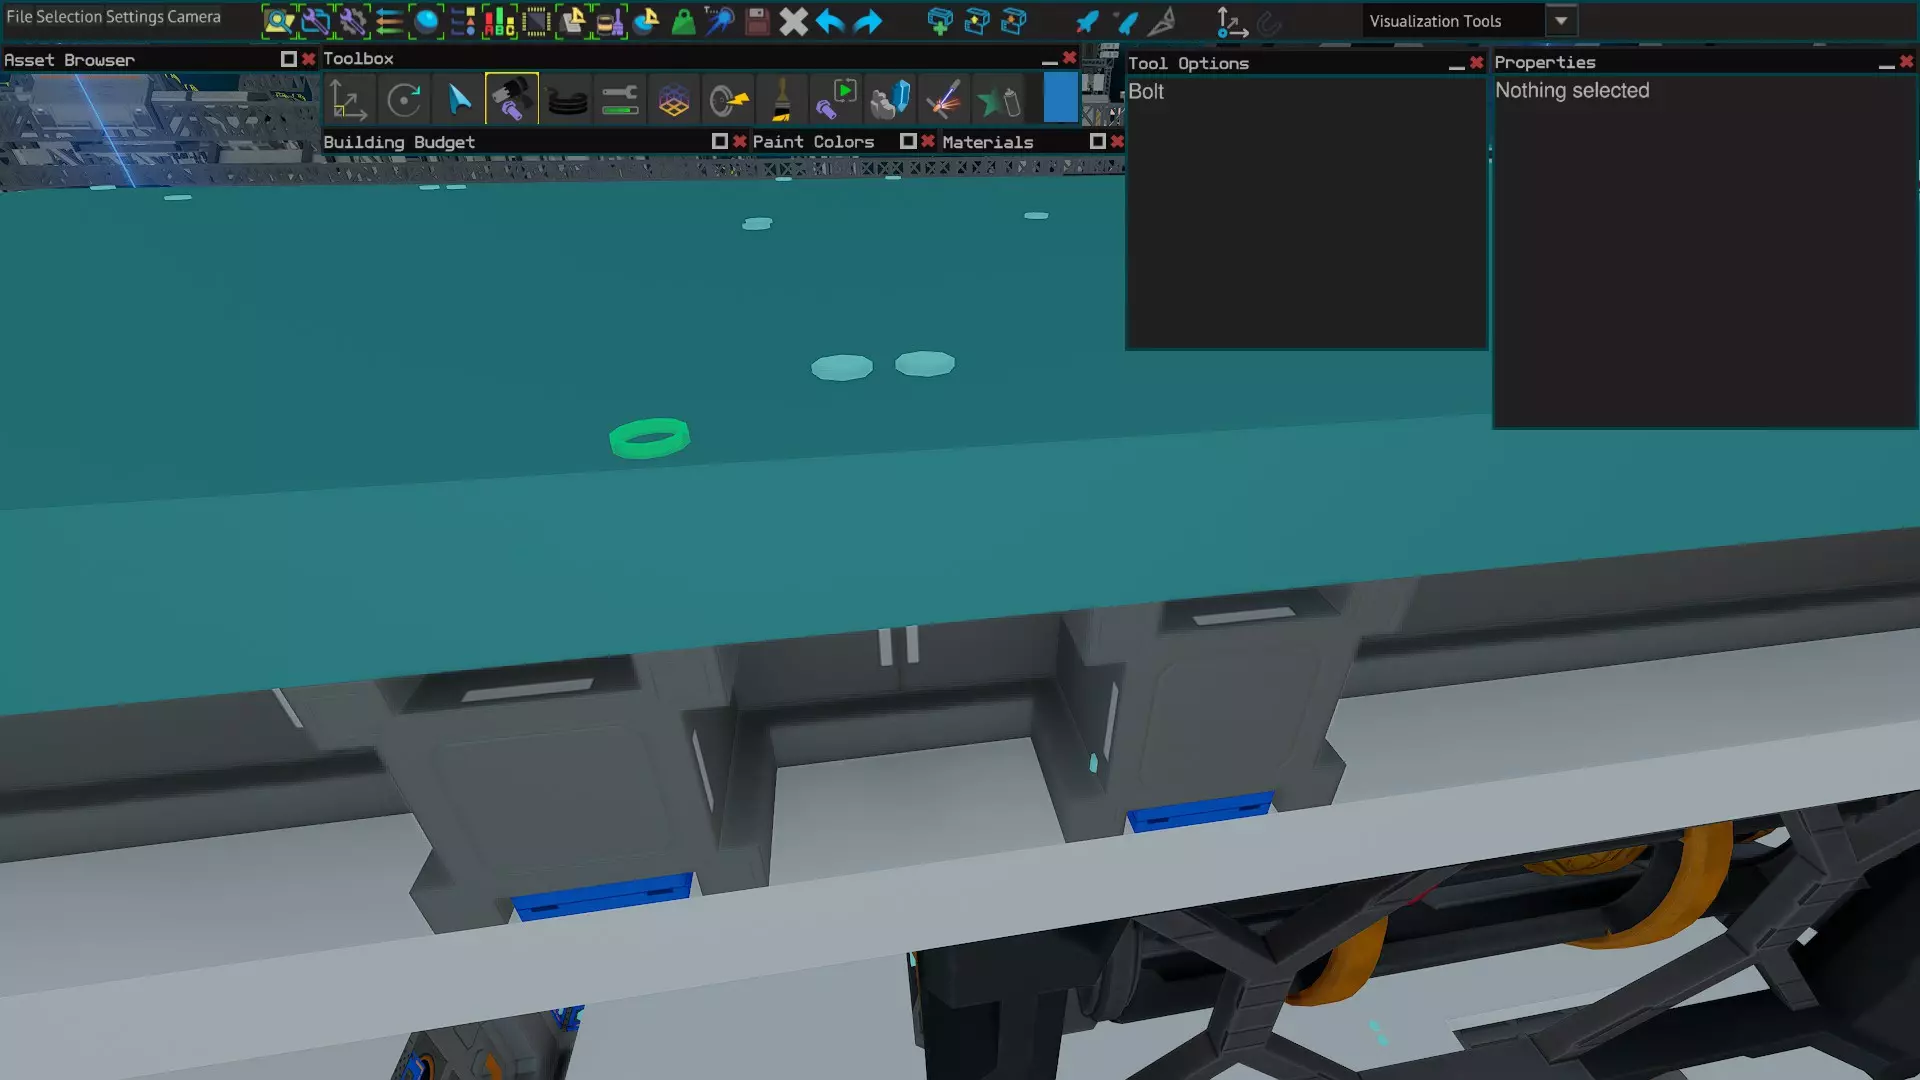1920x1080 pixels.
Task: Click the undo arrow icon
Action: (x=830, y=21)
